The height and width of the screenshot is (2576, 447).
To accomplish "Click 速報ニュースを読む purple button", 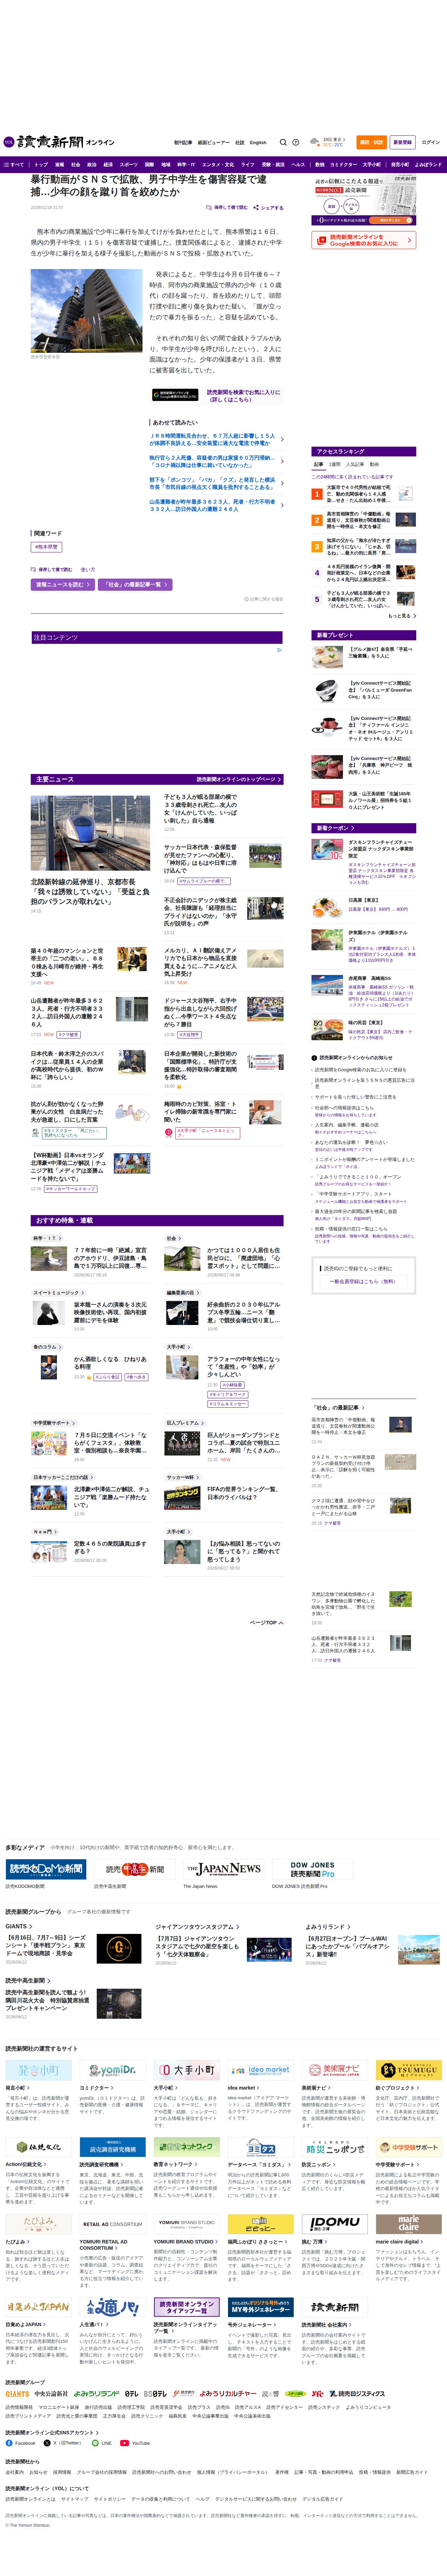I will coord(63,585).
